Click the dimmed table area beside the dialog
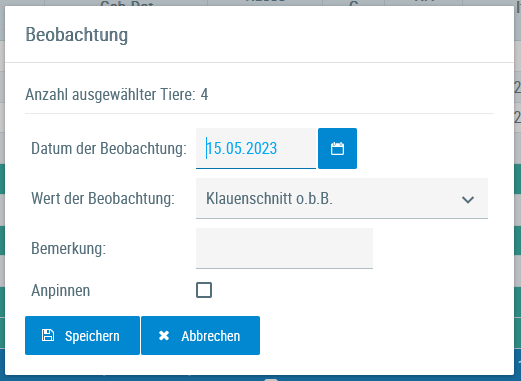Viewport: 521px width, 381px height. click(x=518, y=200)
